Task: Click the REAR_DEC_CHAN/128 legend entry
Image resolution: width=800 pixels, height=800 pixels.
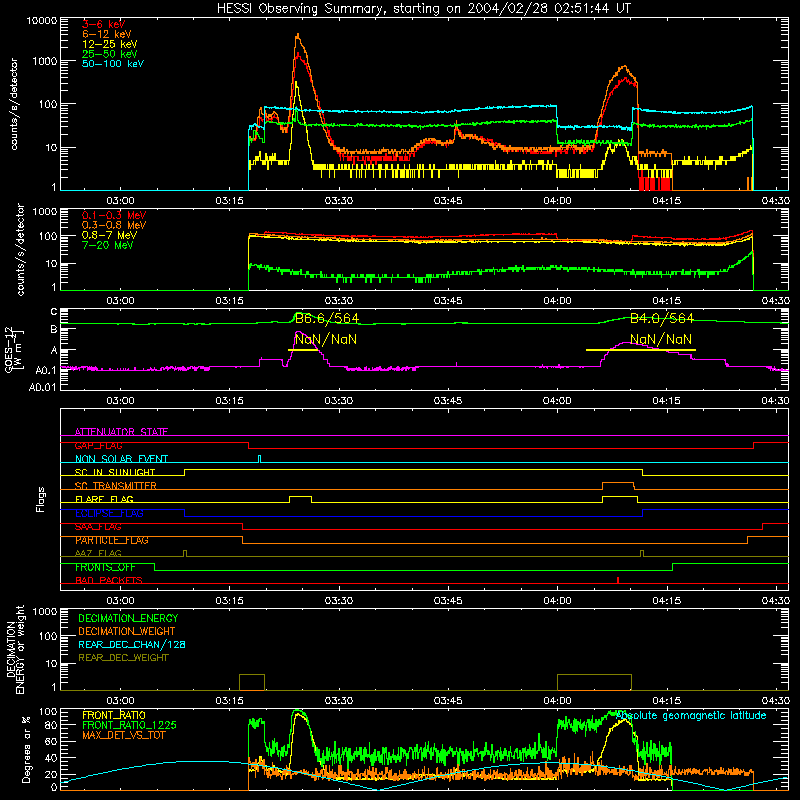Action: pos(132,644)
